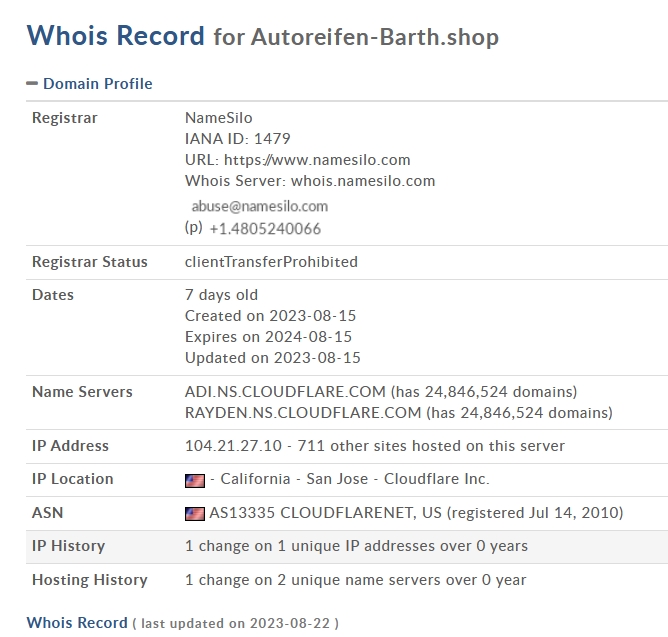
Task: Click the IP address 104.21.27.10 entry
Action: (x=233, y=446)
